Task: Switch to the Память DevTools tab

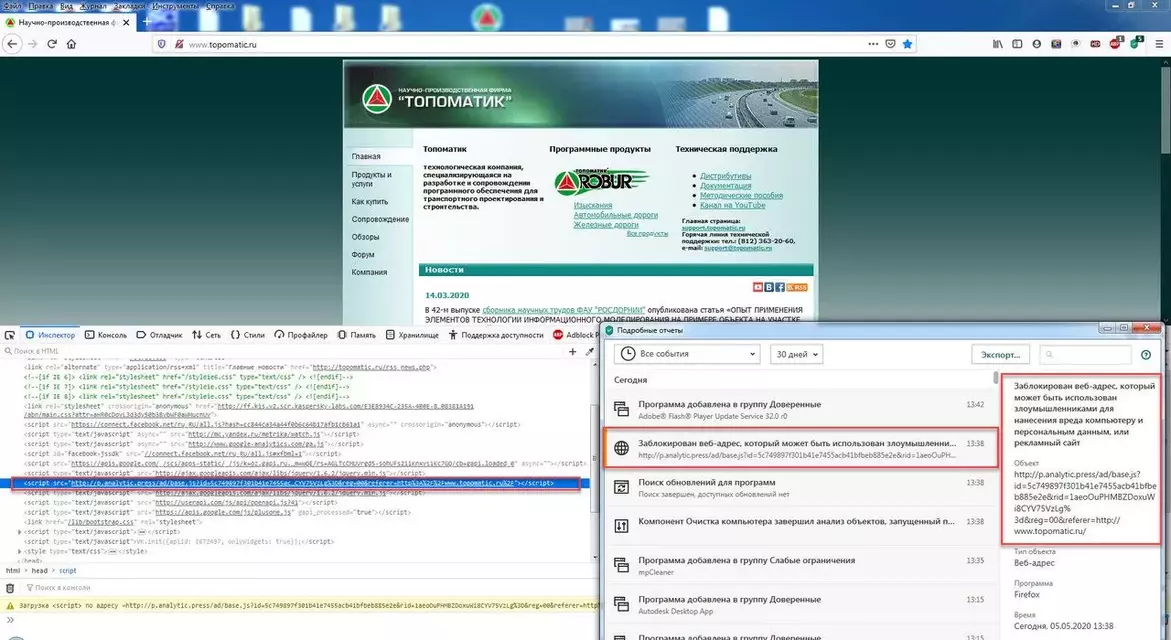Action: coord(356,335)
